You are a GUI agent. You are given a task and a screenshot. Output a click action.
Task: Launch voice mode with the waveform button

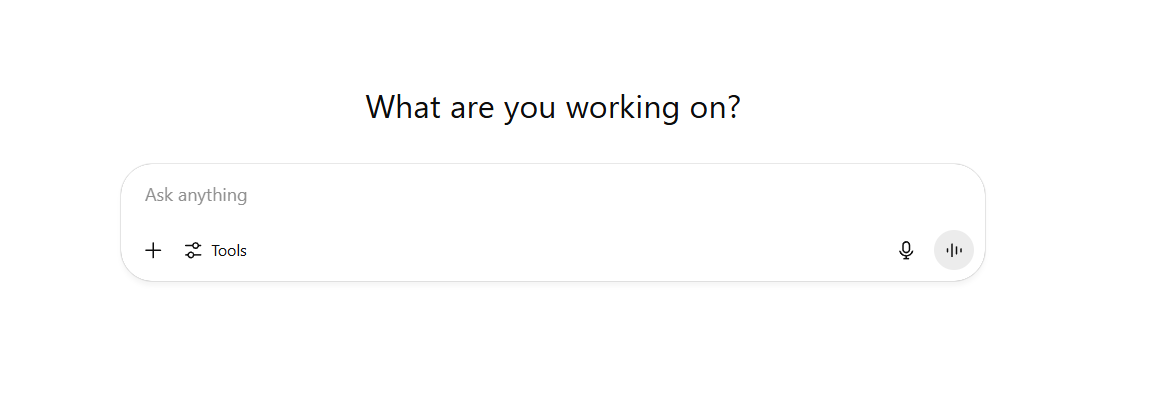[x=954, y=250]
